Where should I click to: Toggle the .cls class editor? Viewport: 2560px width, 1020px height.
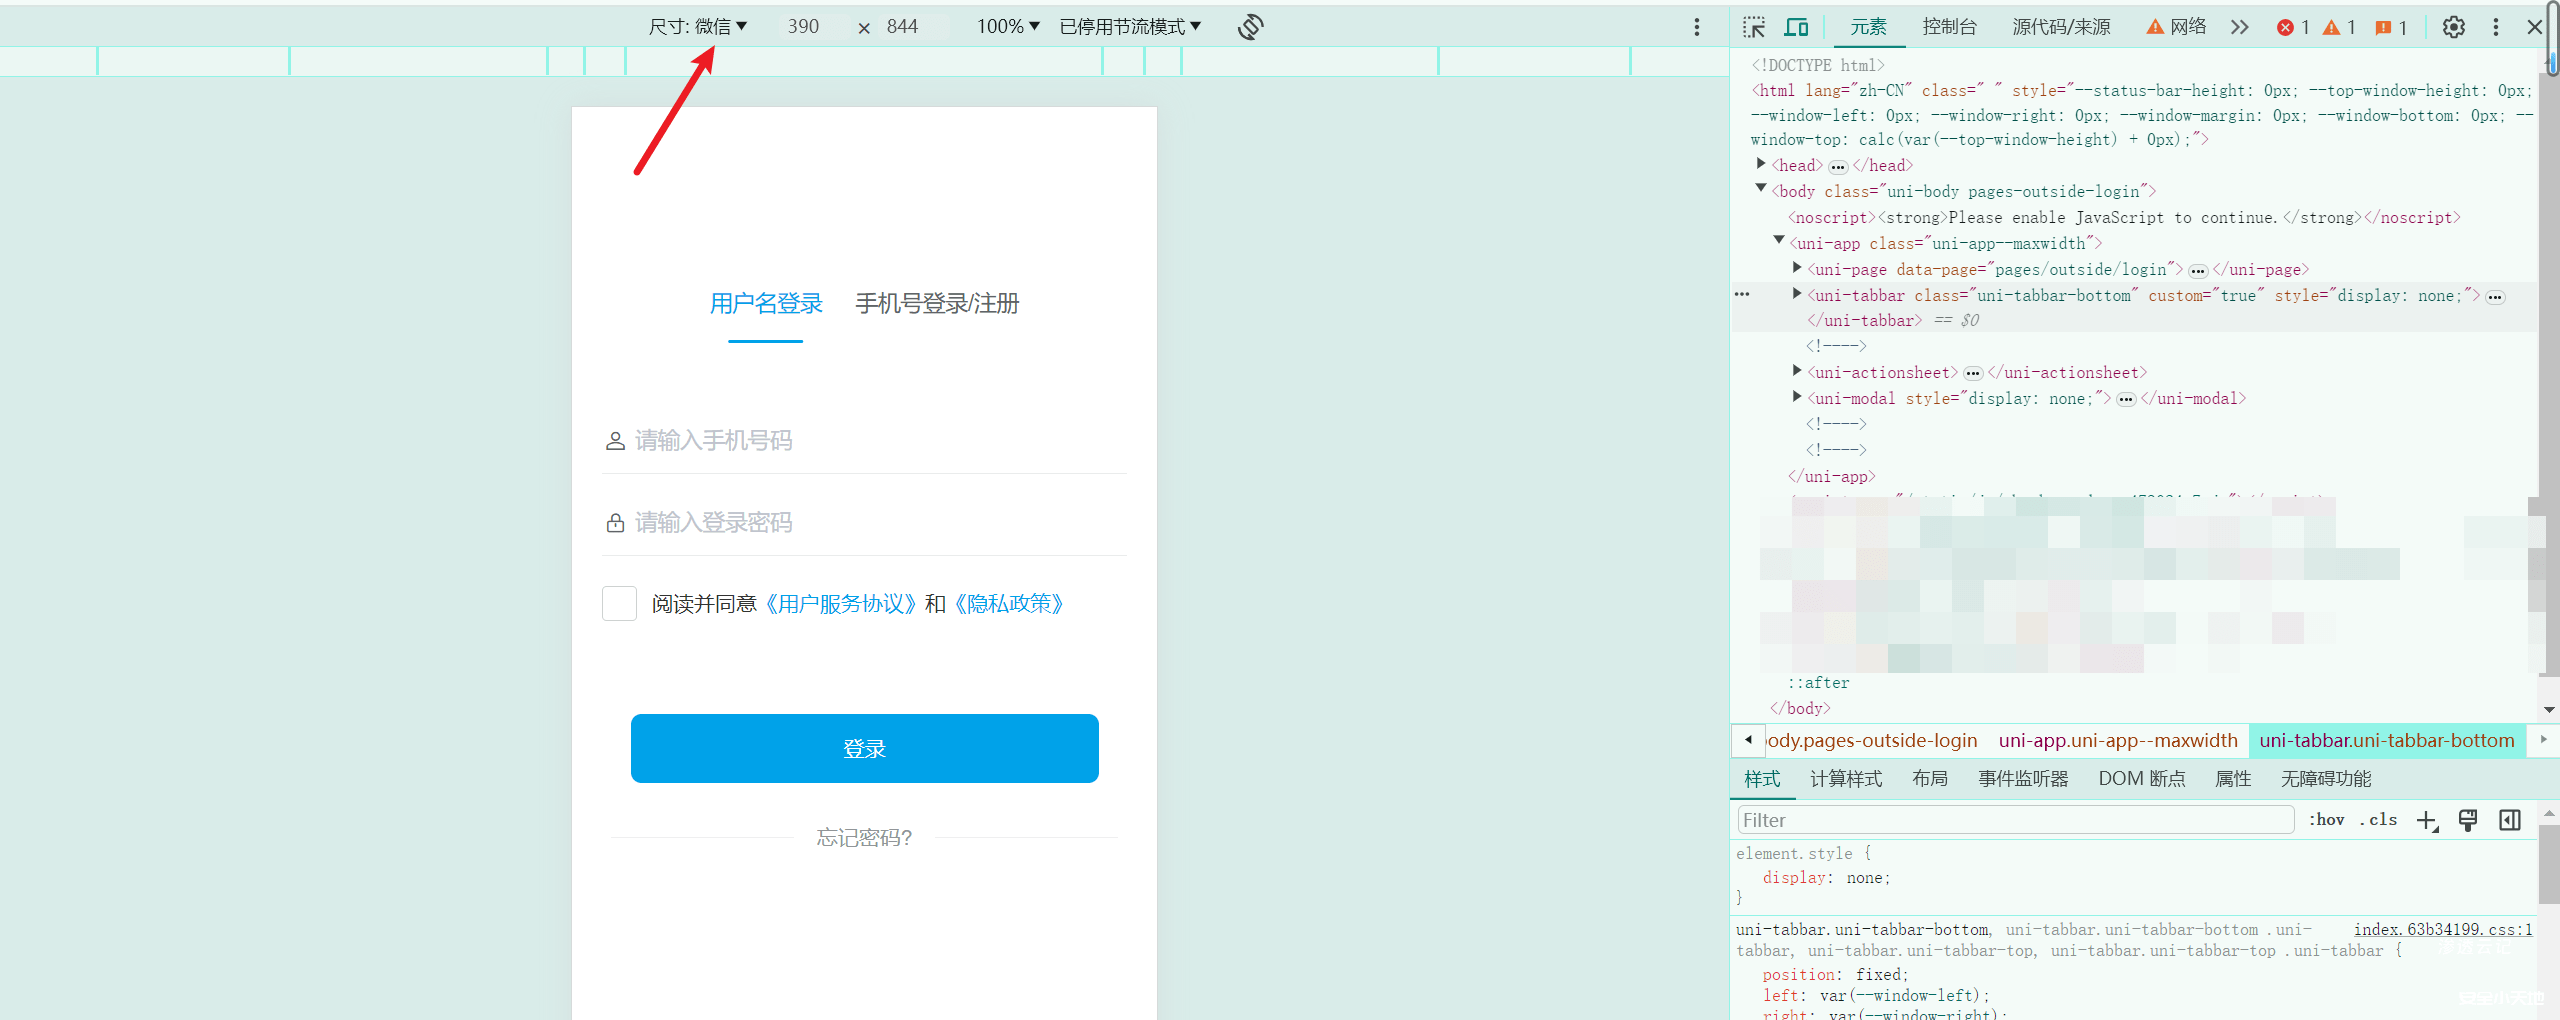point(2380,819)
